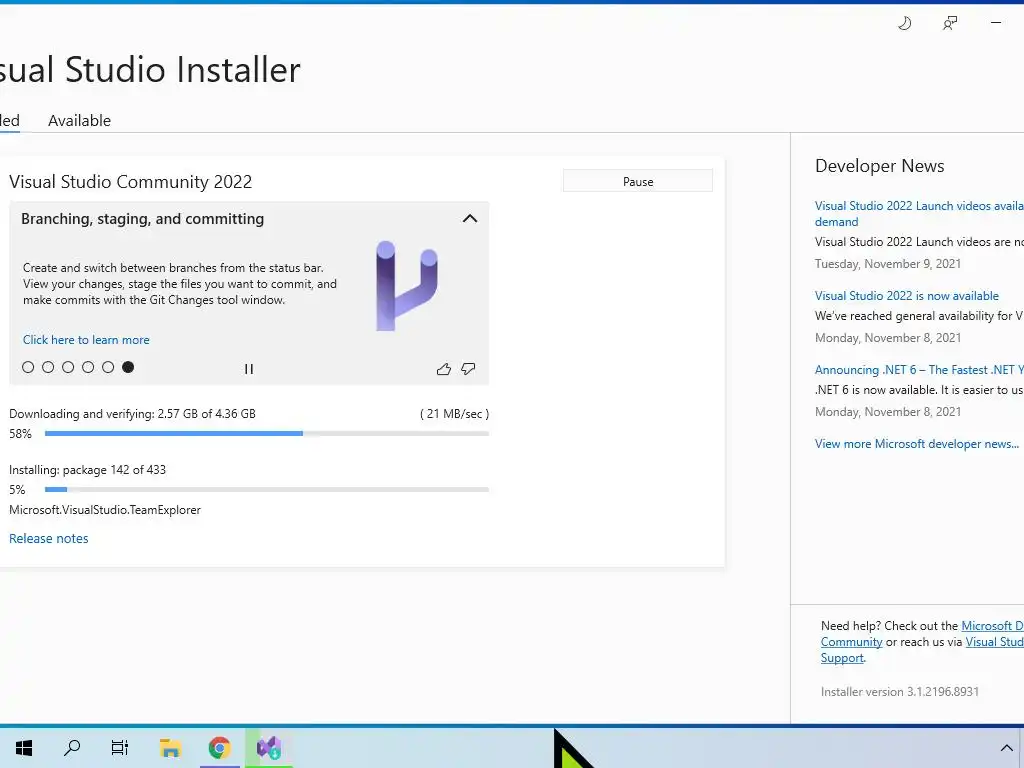Viewport: 1024px width, 768px height.
Task: View more Microsoft developer news
Action: tap(917, 444)
